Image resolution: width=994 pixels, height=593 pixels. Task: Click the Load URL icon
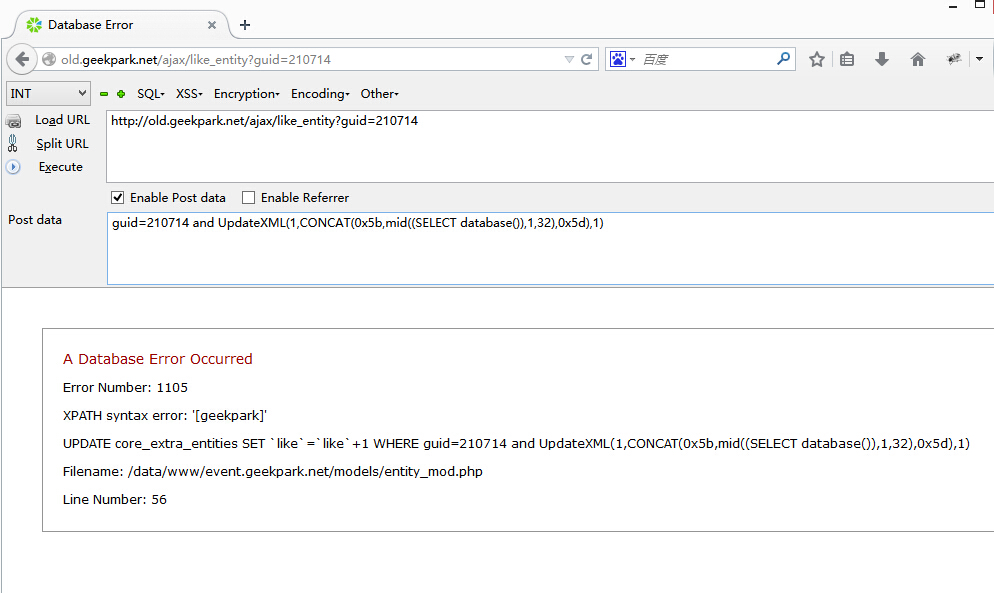coord(13,121)
